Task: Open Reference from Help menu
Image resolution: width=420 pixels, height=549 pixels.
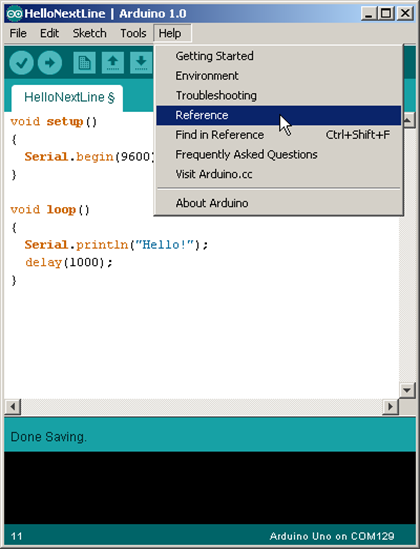Action: [x=279, y=115]
